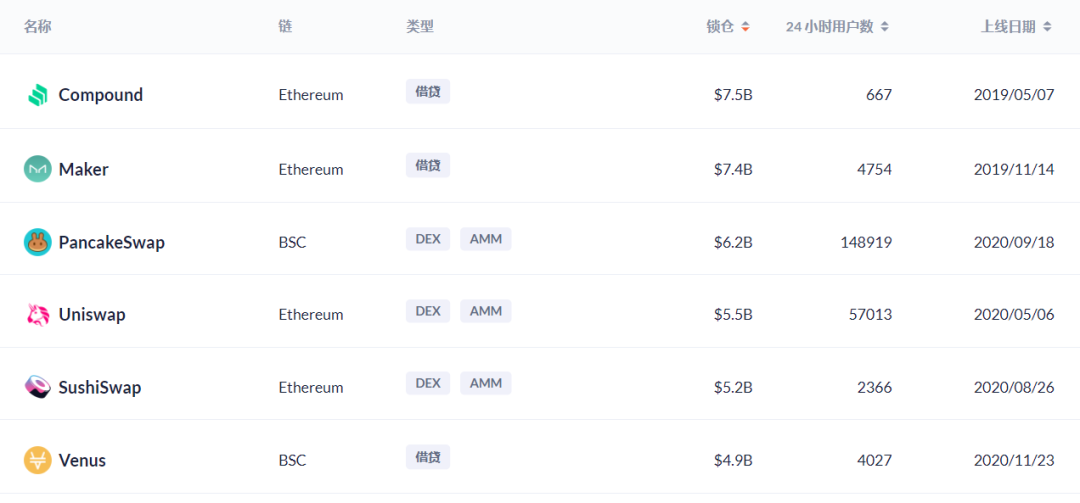This screenshot has height=503, width=1080.
Task: Click the 借贷 tag in the Venus row
Action: pyautogui.click(x=428, y=457)
